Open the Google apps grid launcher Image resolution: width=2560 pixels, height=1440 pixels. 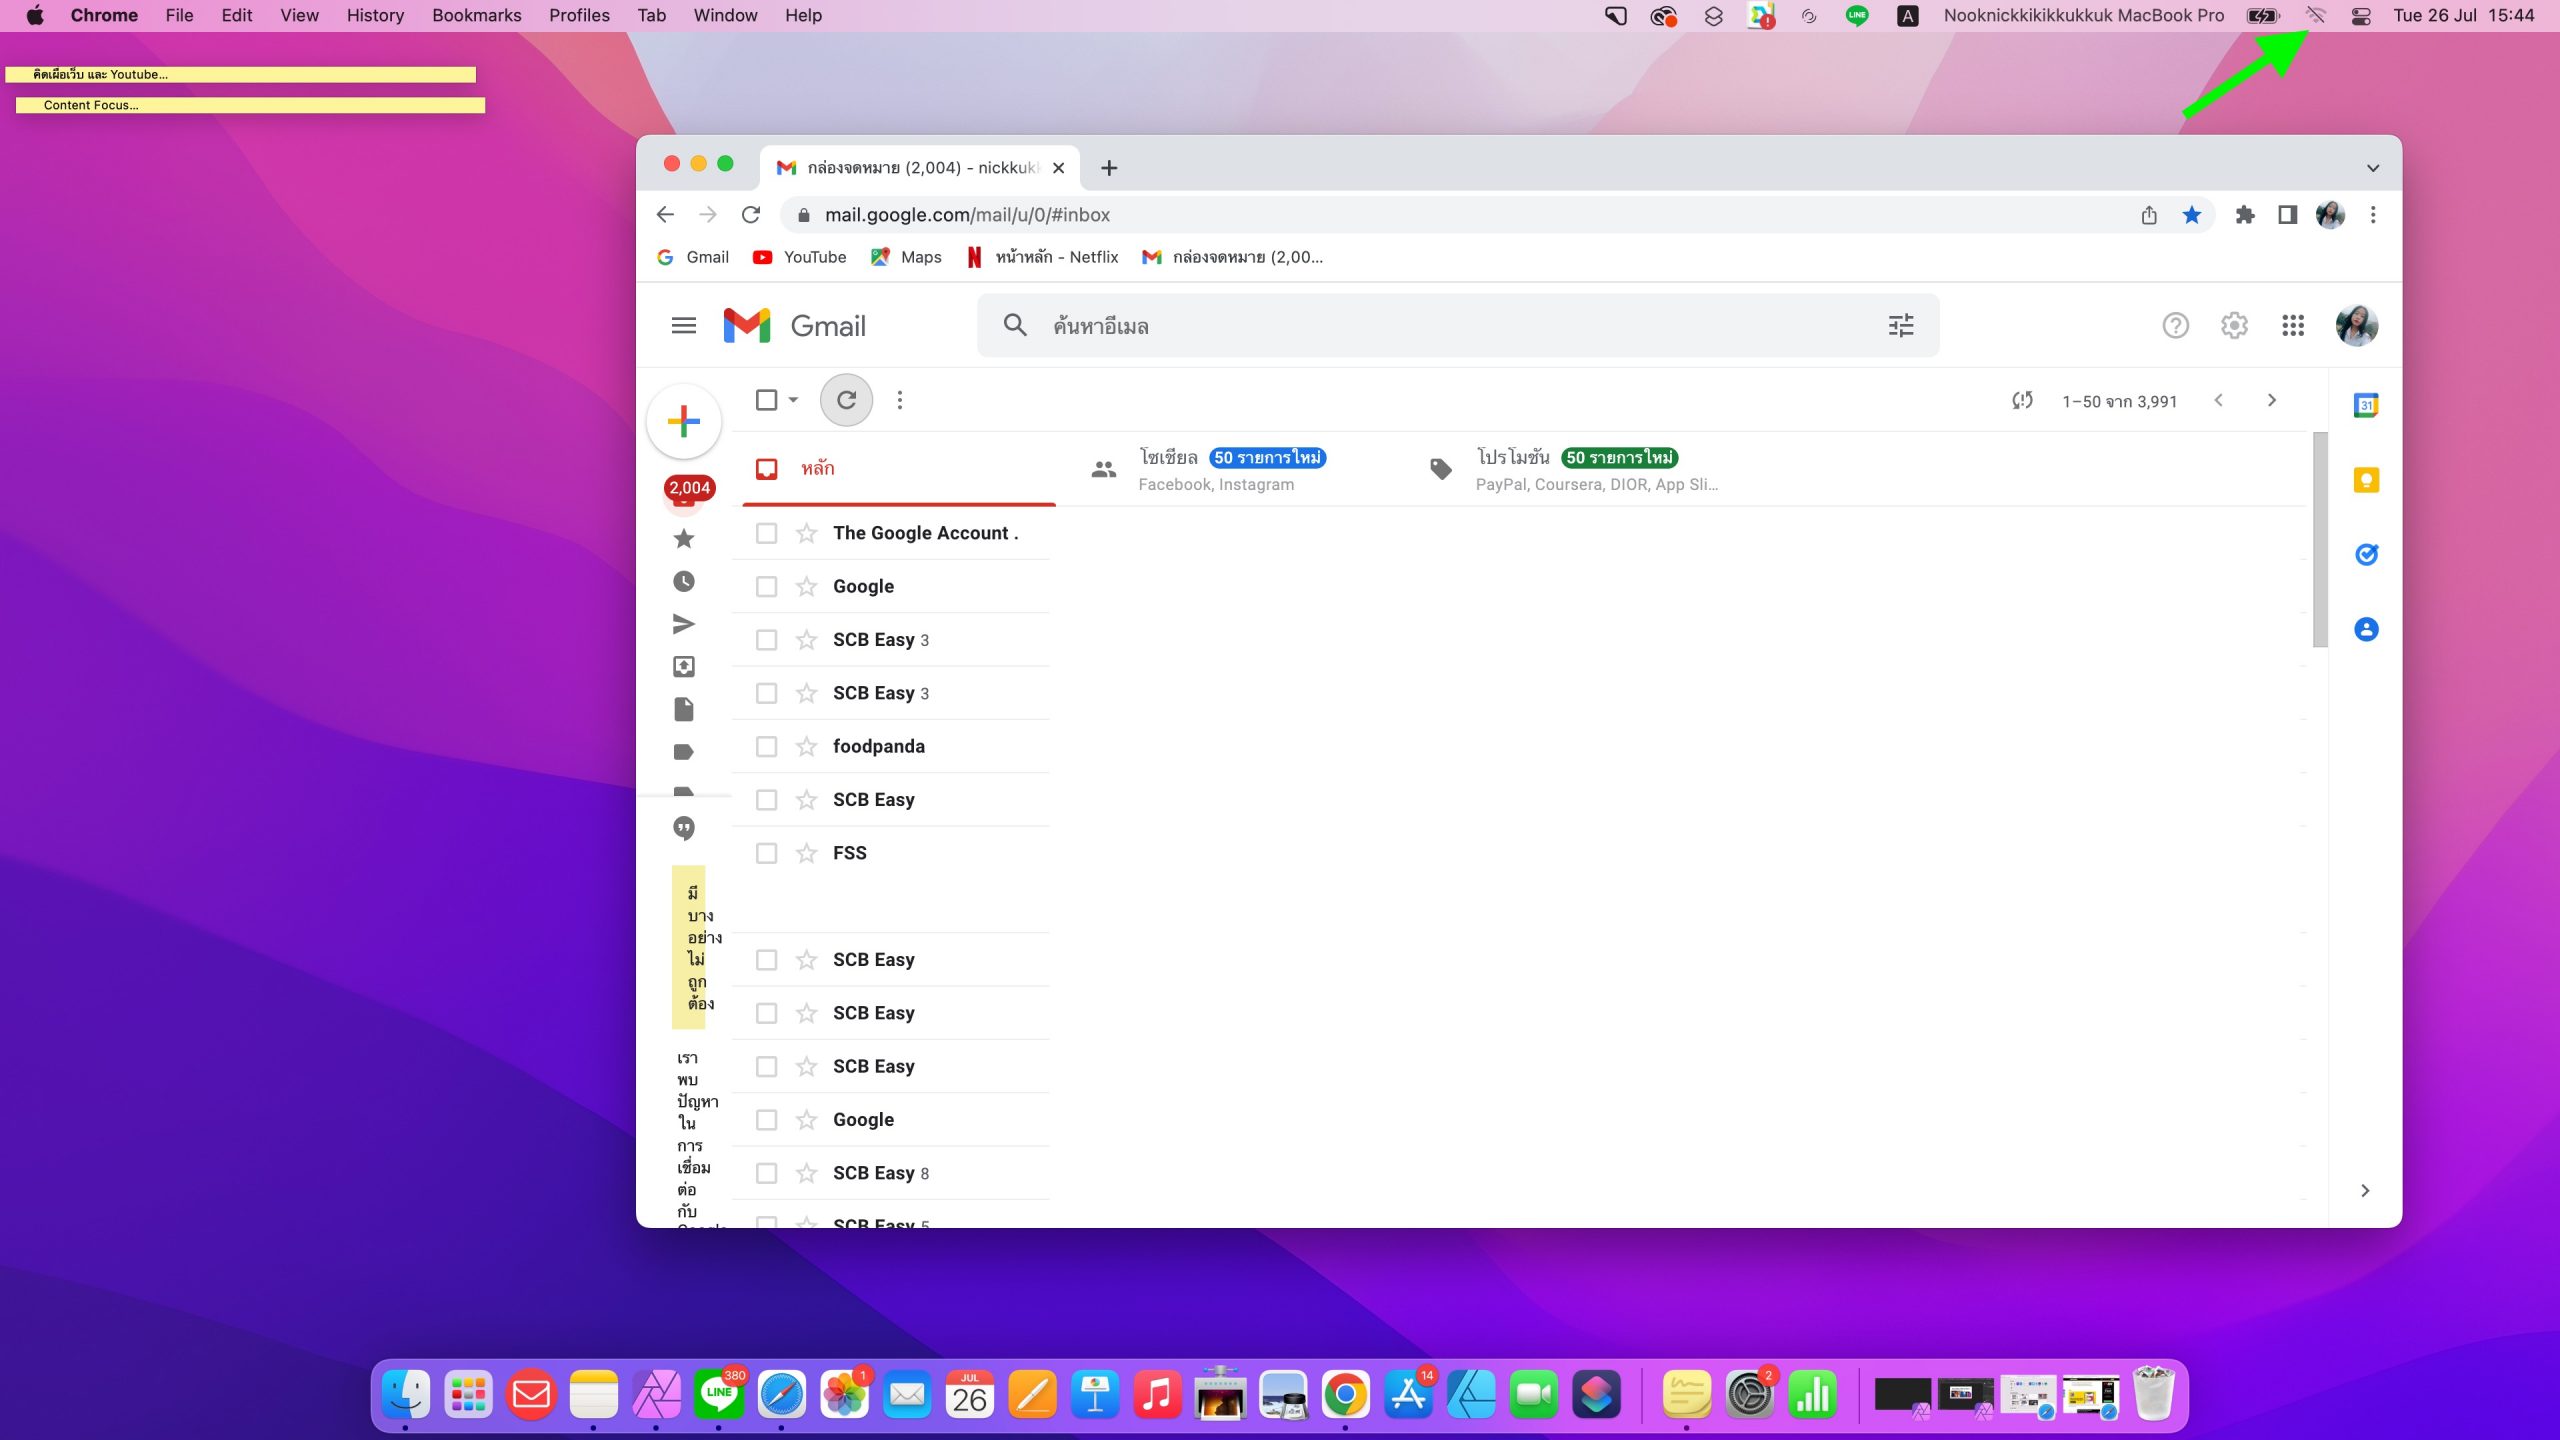[2293, 326]
